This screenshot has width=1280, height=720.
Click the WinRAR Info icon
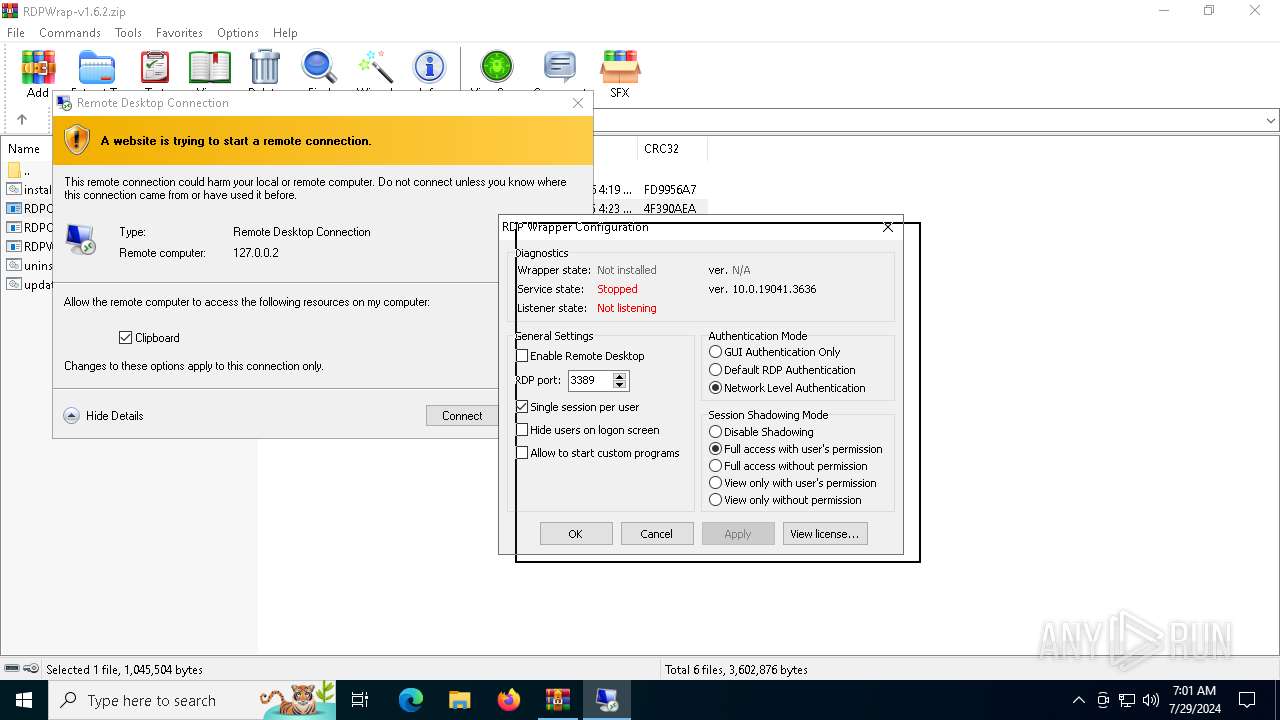(430, 68)
